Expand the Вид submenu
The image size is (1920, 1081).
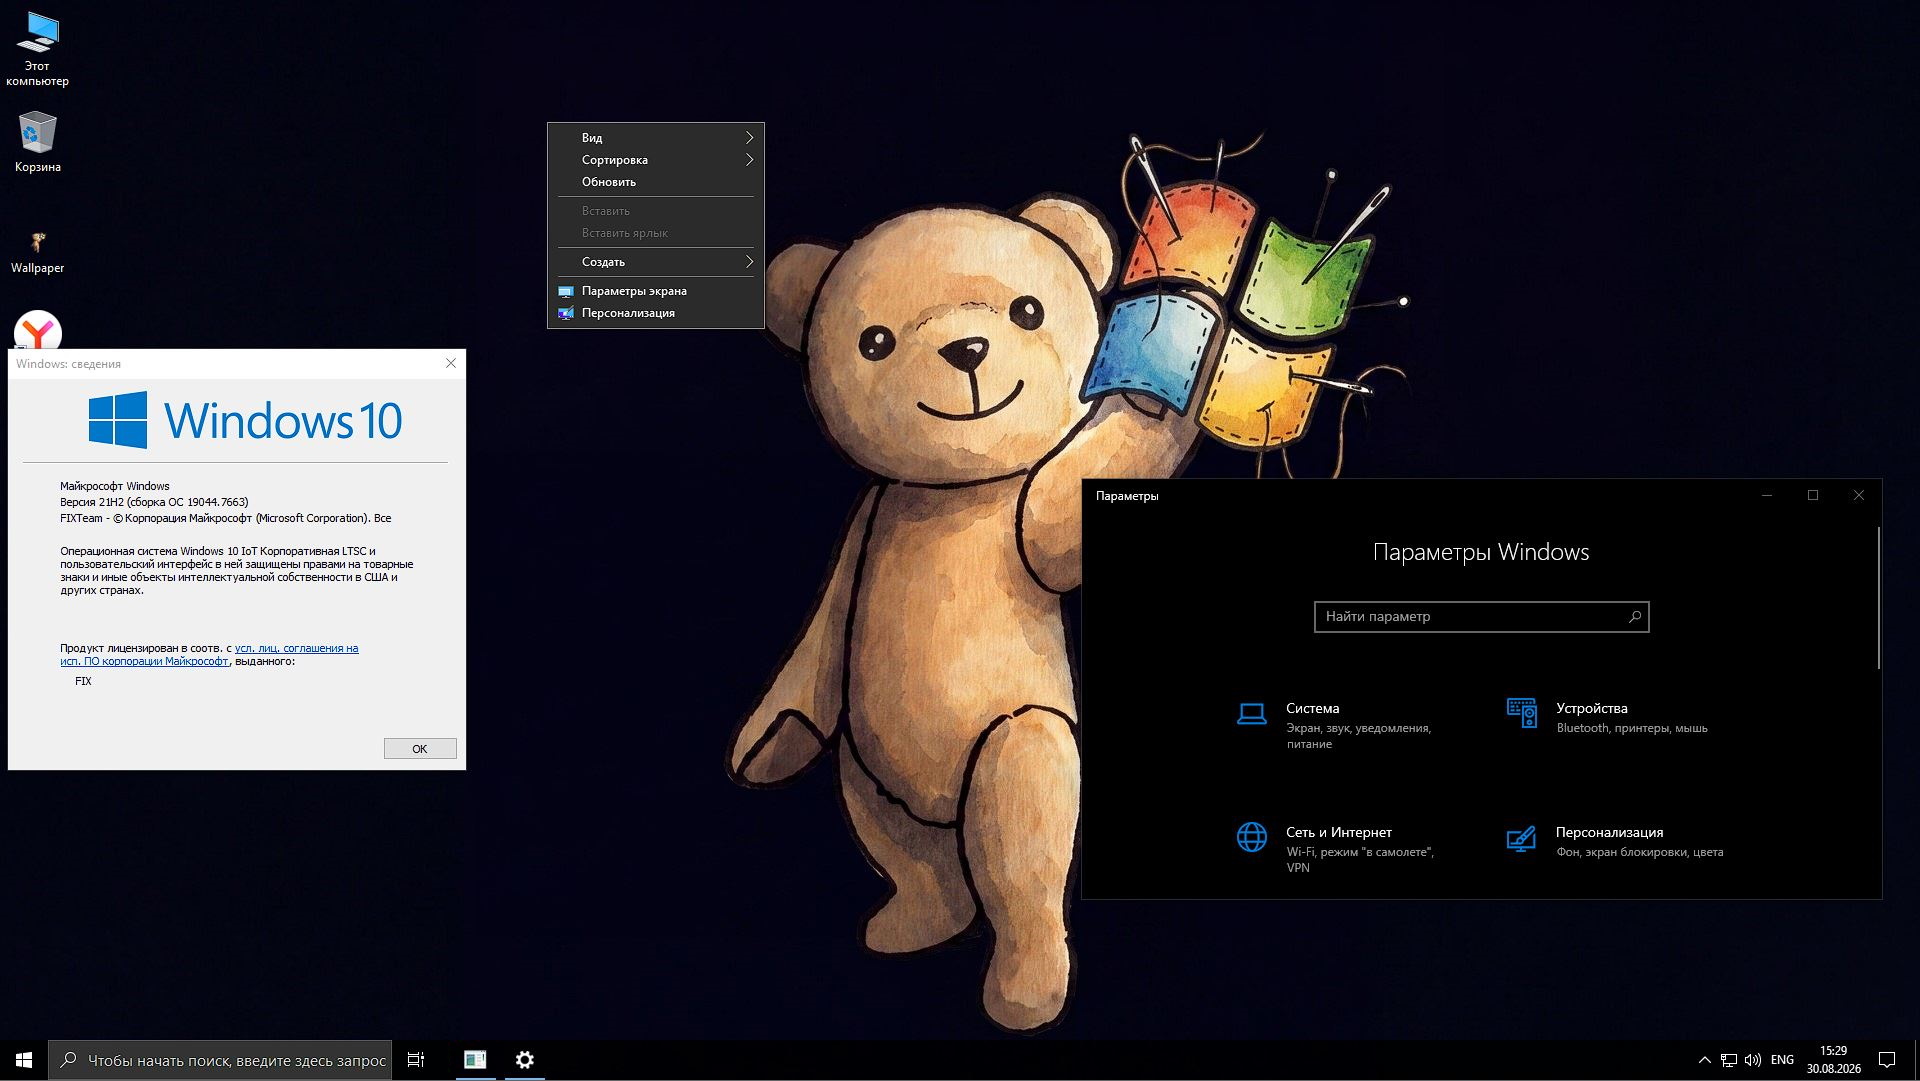coord(656,138)
